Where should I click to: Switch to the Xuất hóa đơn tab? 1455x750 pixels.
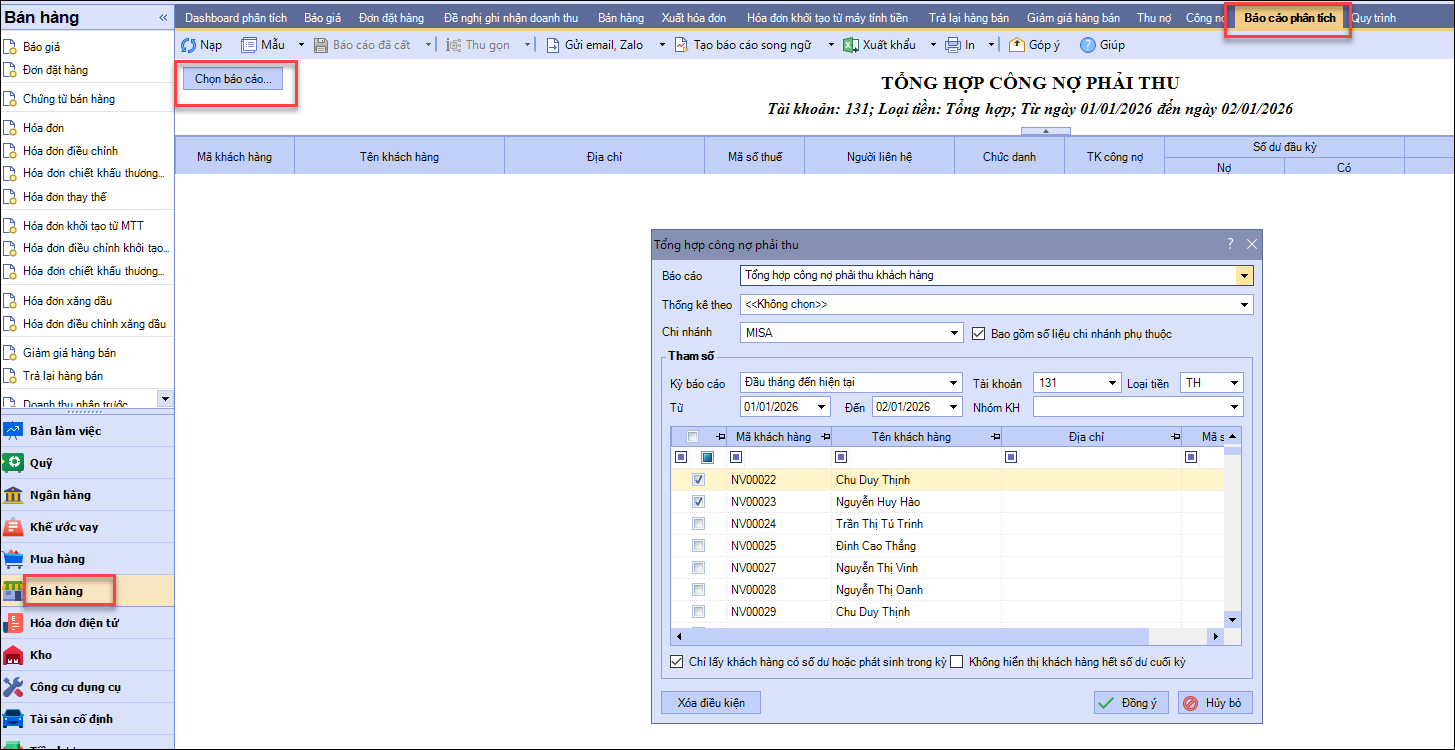pyautogui.click(x=695, y=18)
